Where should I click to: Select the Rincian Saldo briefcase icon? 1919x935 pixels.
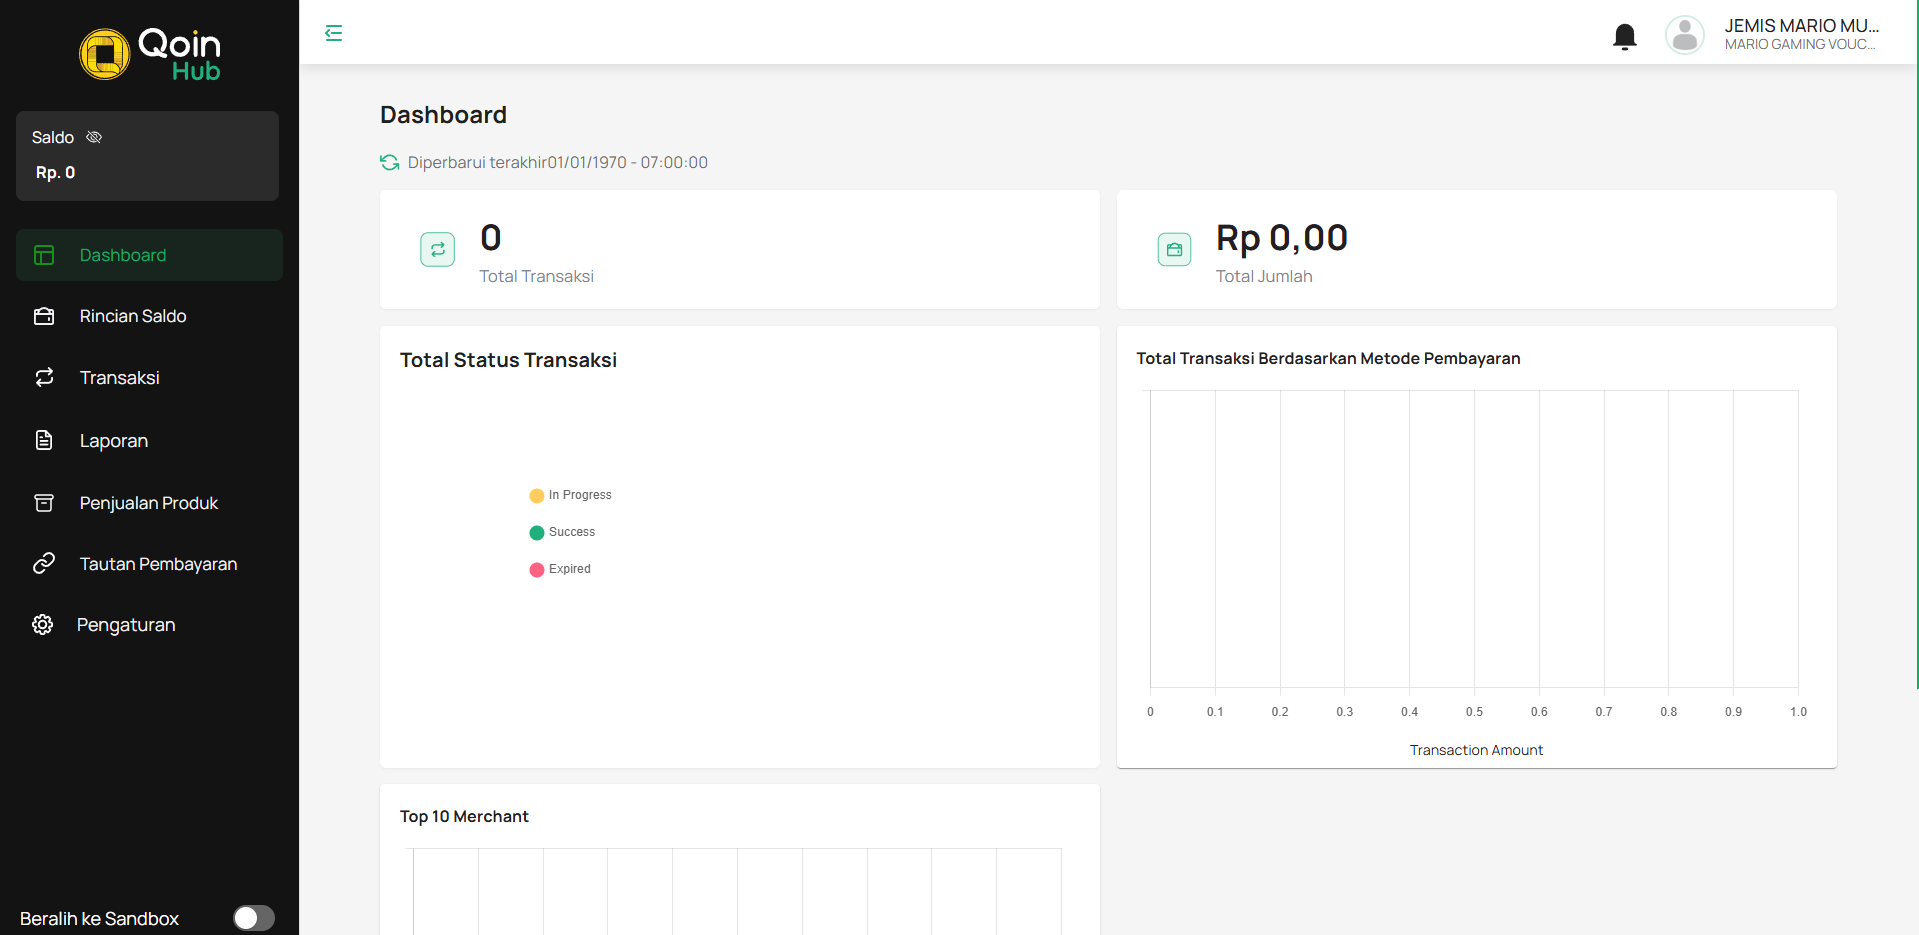coord(44,316)
